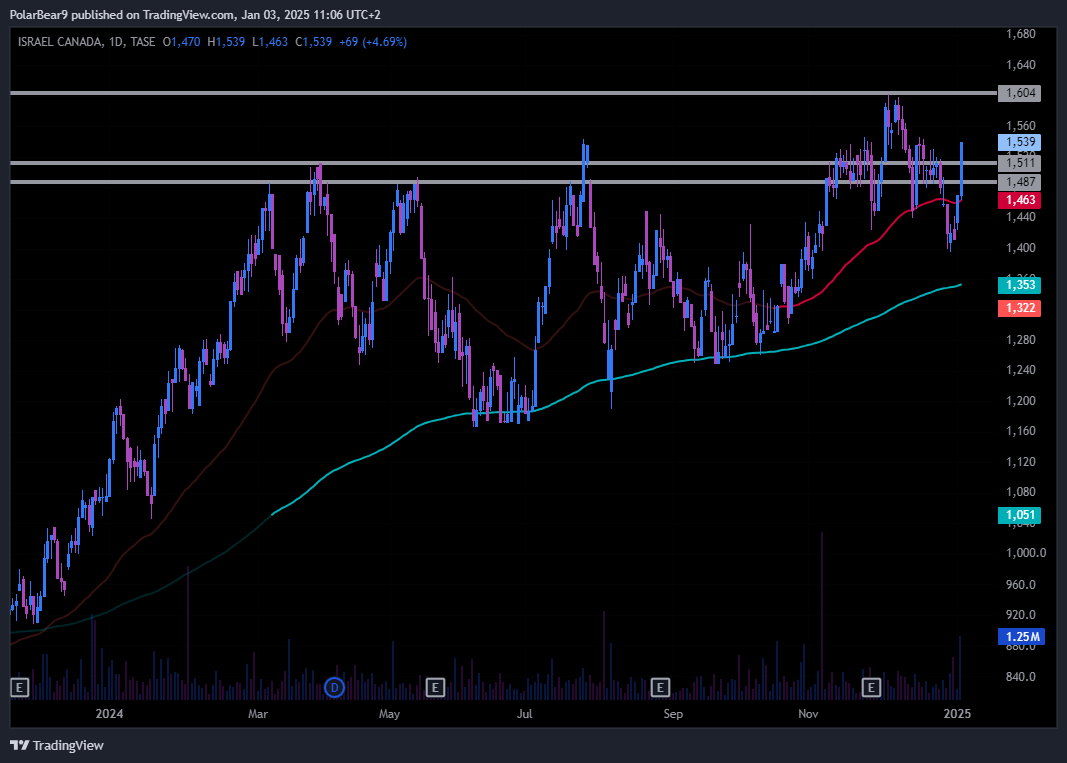Screen dimensions: 1067x763
Task: Click the ISRAEL CANADA symbol title
Action: pyautogui.click(x=62, y=42)
